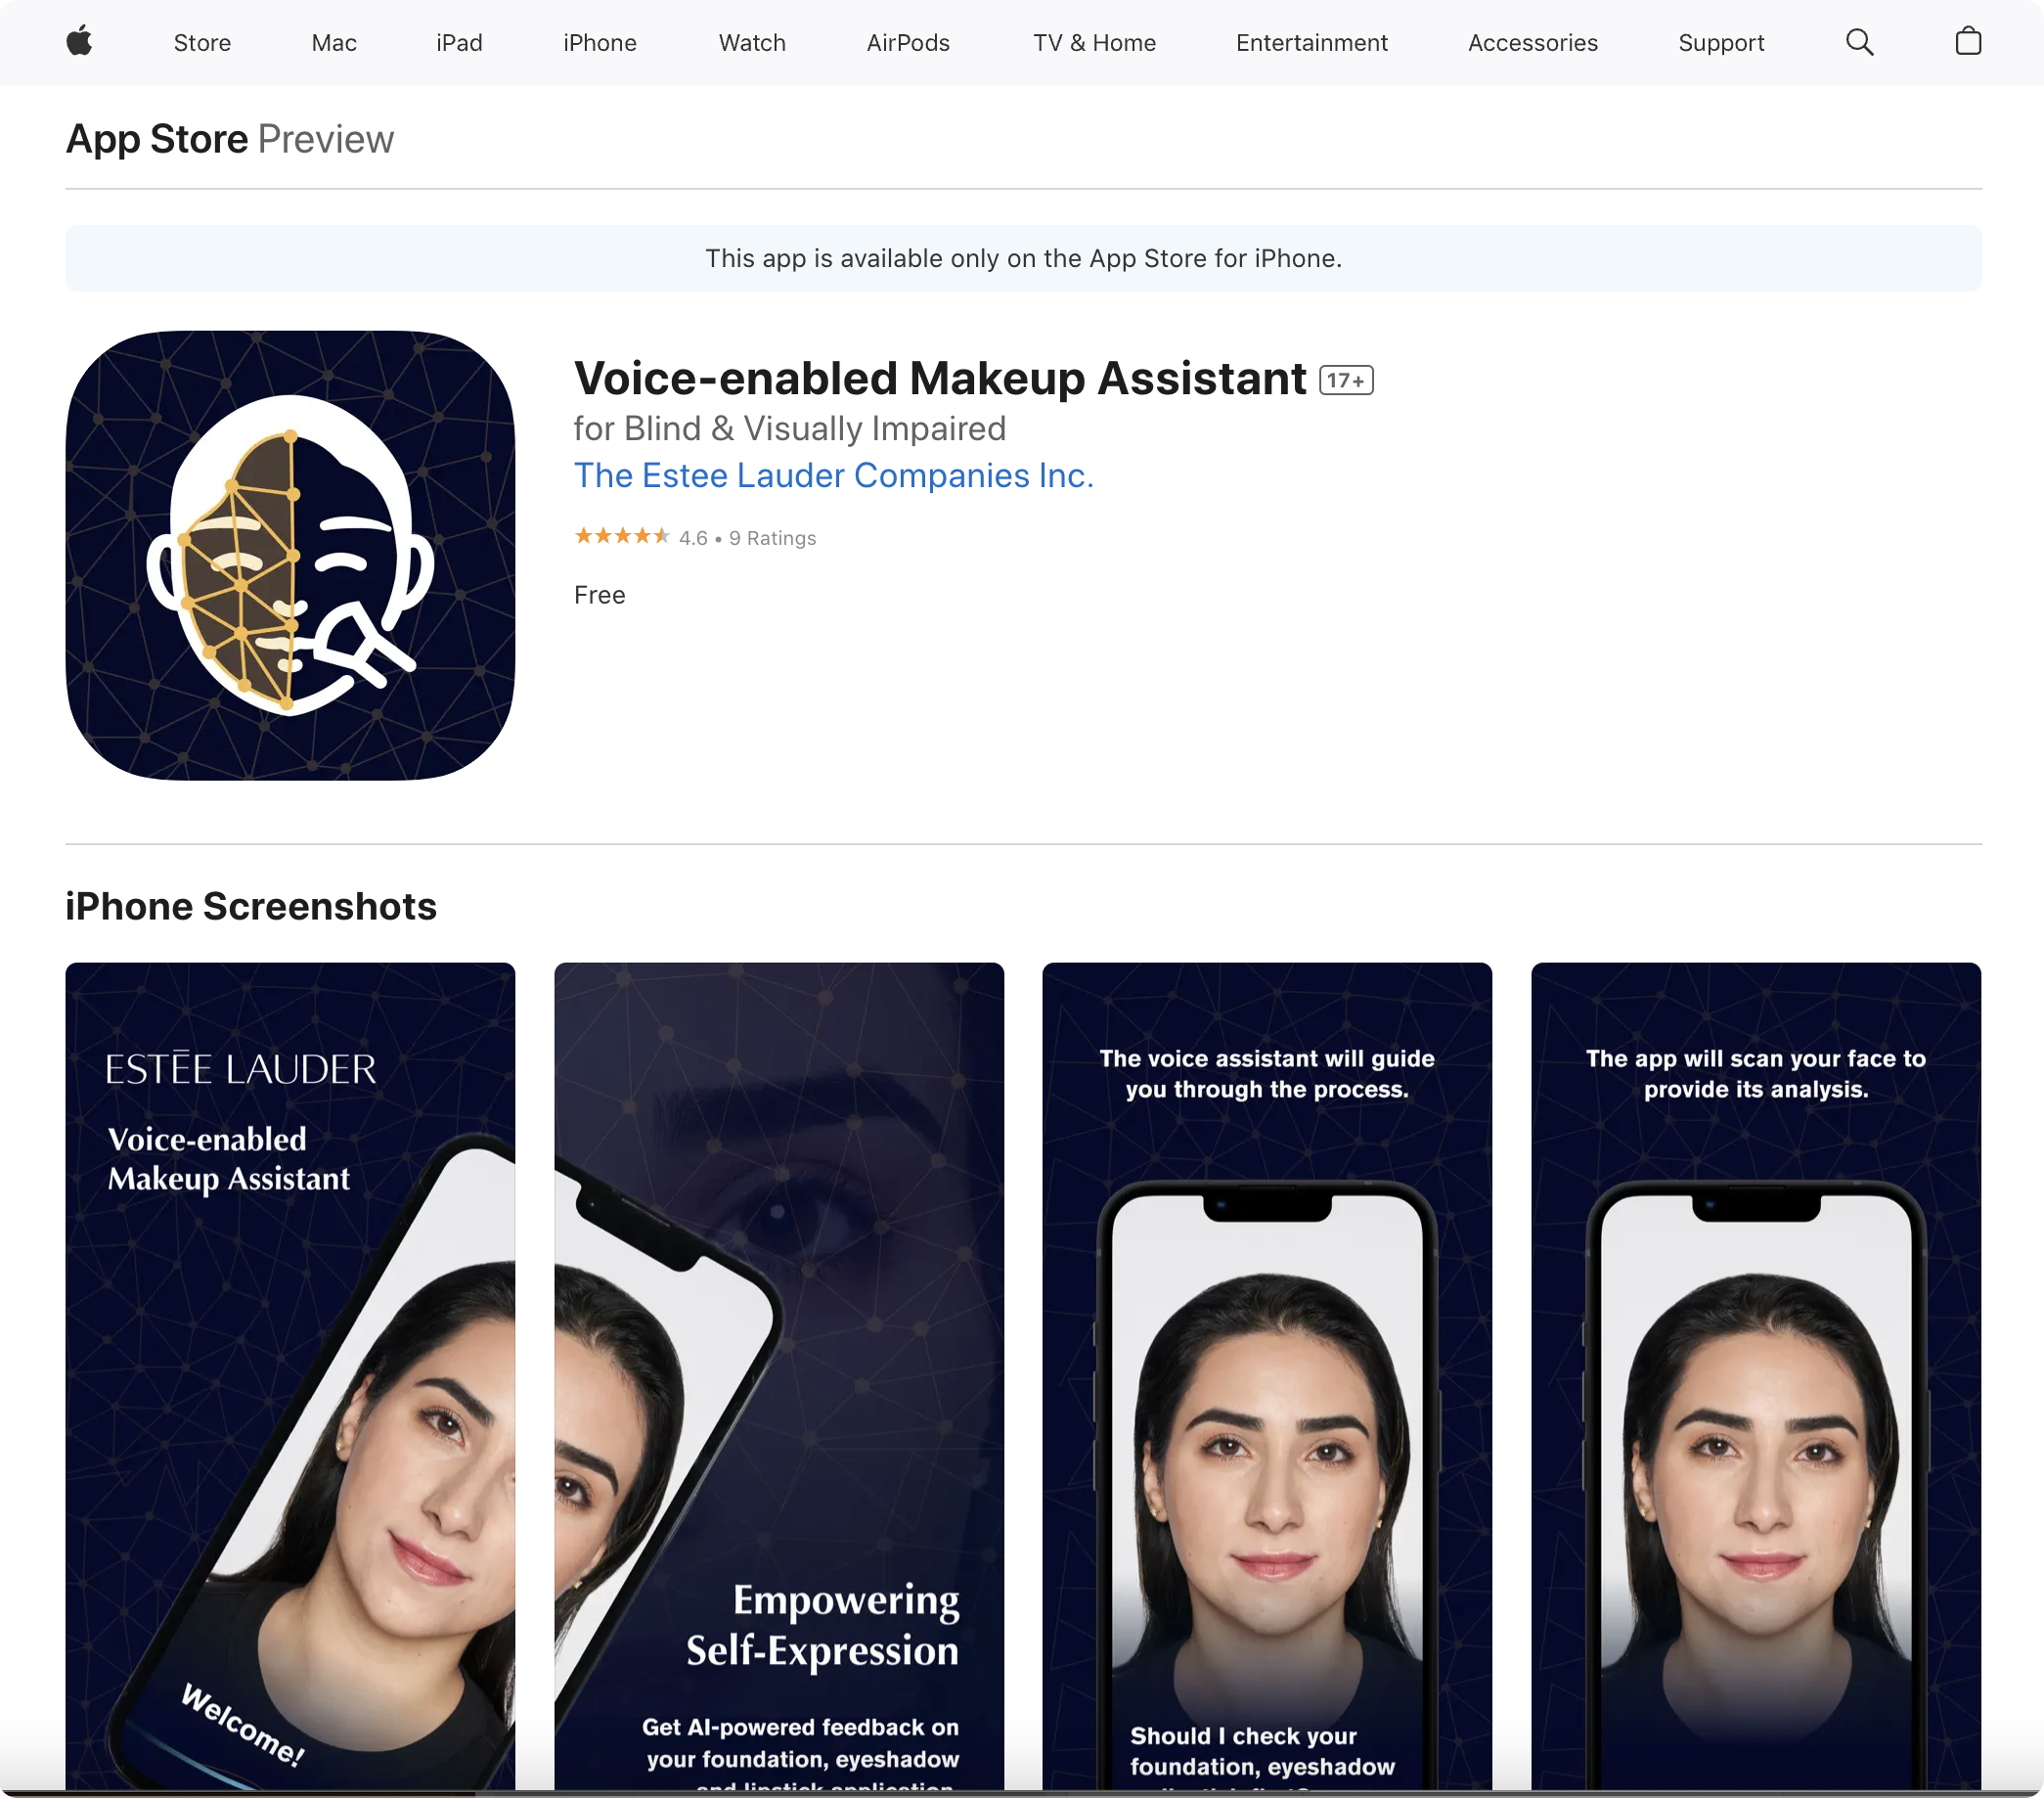Visit the Support page link

[1721, 43]
